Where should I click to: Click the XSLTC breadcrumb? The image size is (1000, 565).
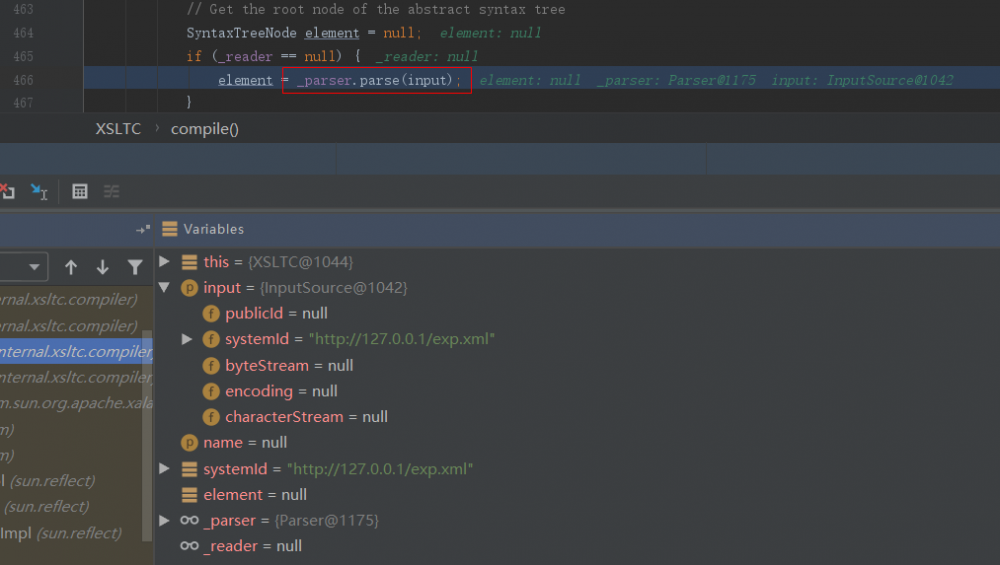[118, 129]
